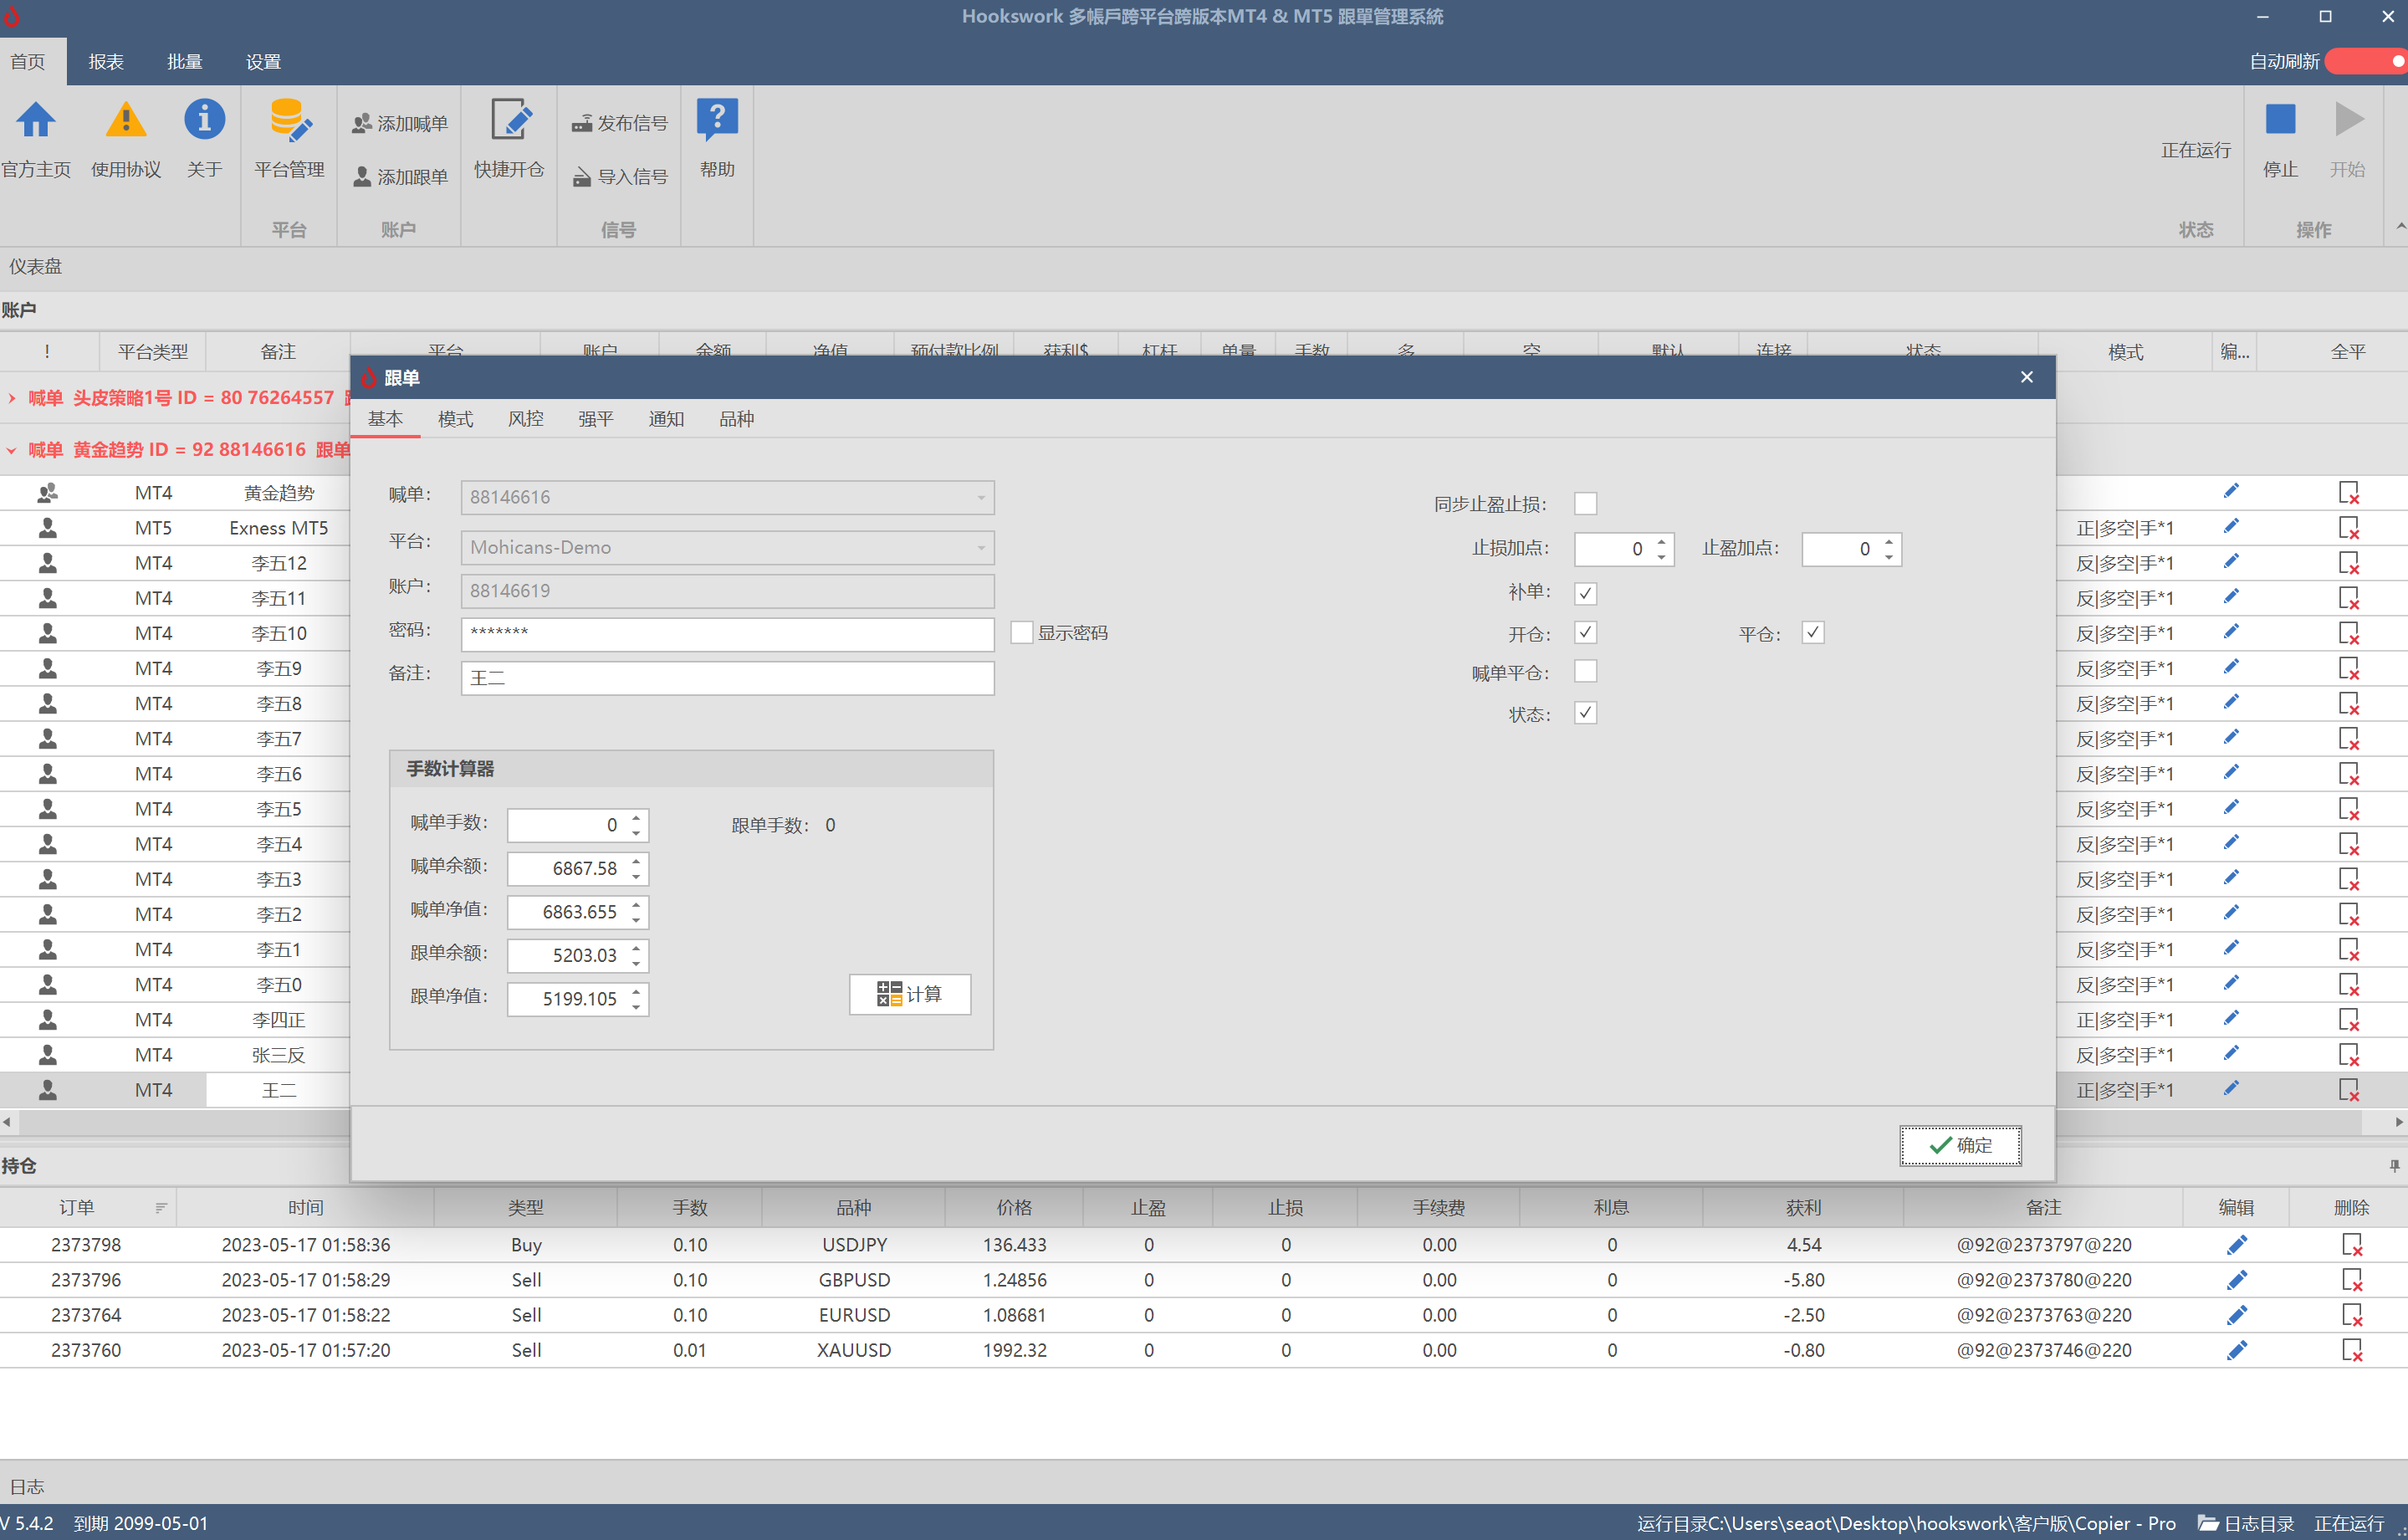2408x1540 pixels.
Task: Open the 报表 ribbon tab
Action: coord(106,62)
